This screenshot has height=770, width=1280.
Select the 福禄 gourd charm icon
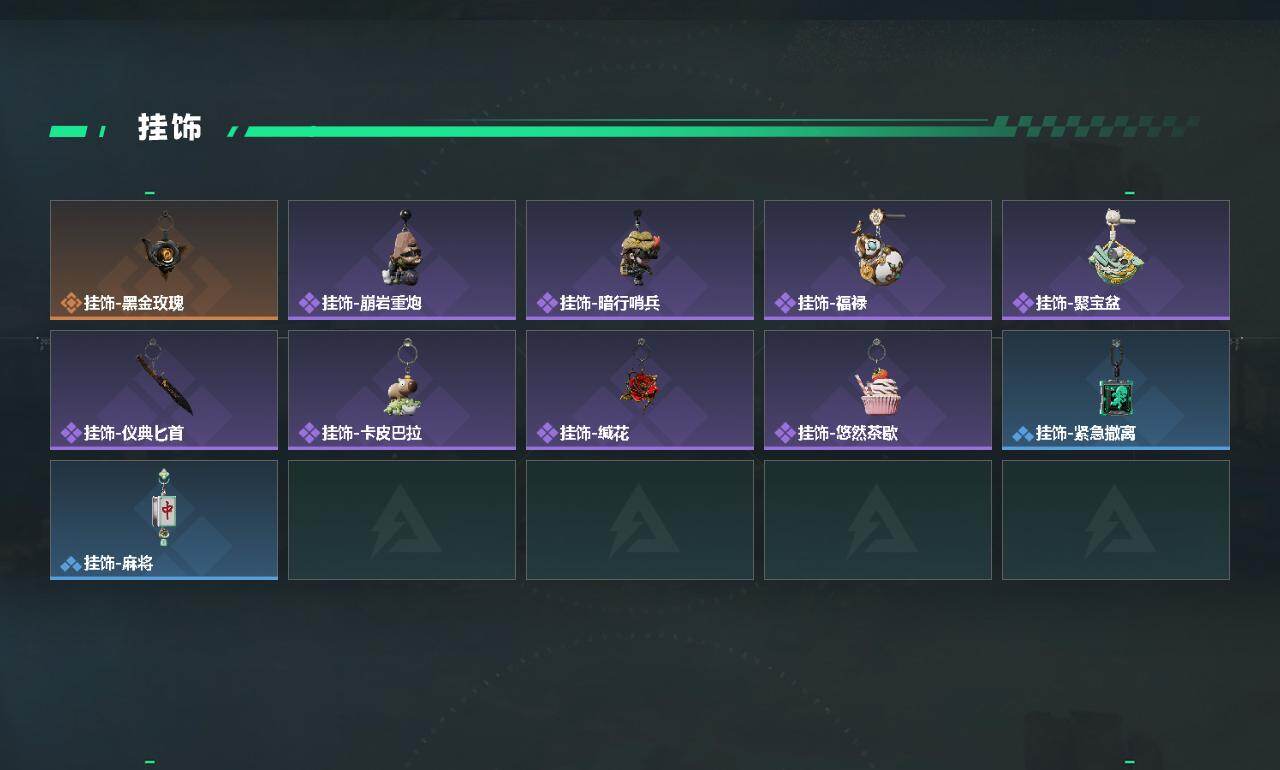tap(879, 246)
